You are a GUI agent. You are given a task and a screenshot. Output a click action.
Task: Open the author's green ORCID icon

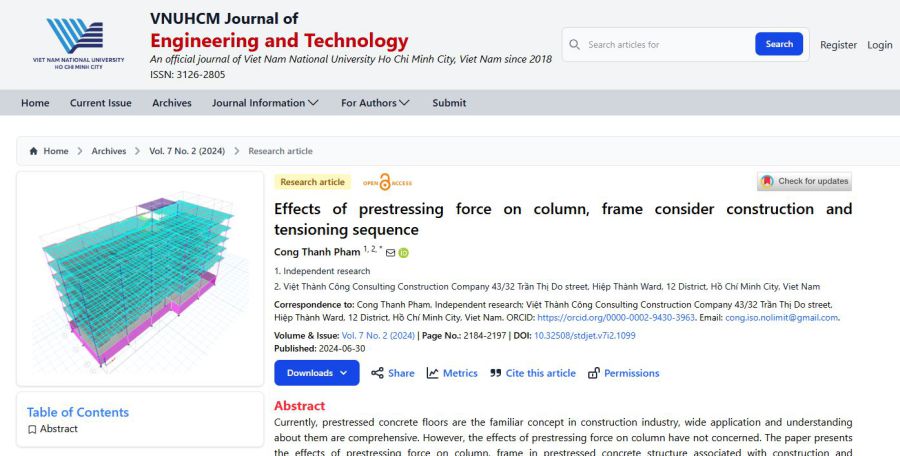point(404,253)
